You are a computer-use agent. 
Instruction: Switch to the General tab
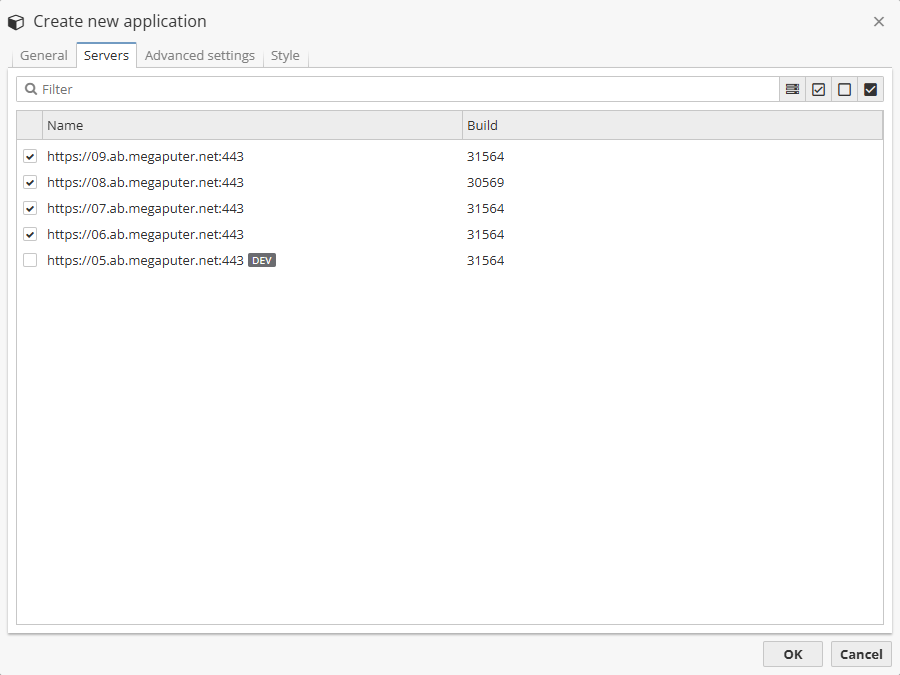(44, 56)
